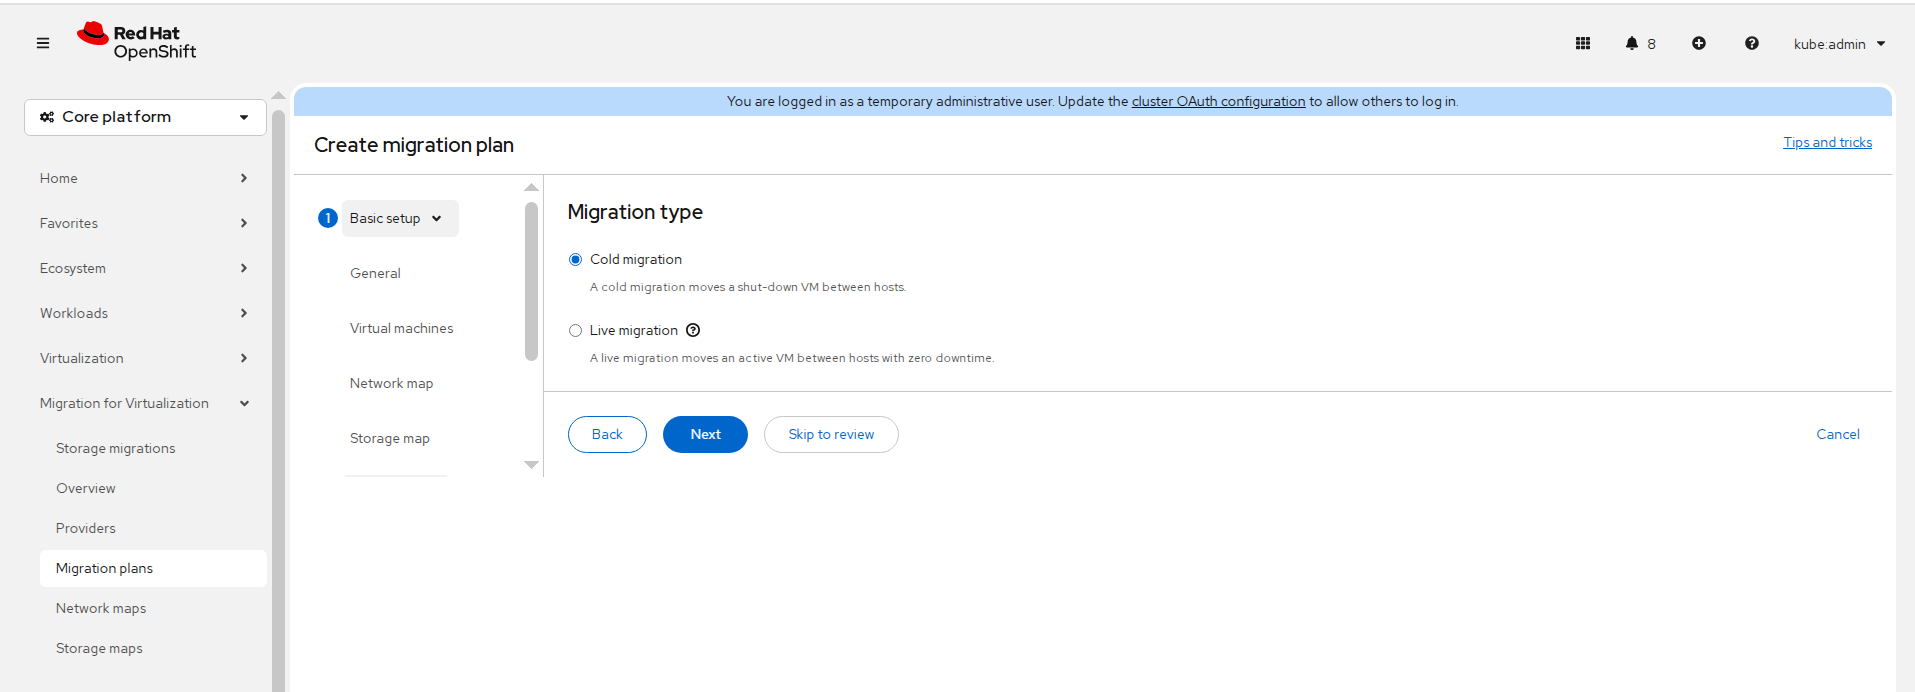Click the wizard steps scrollbar down arrow
The width and height of the screenshot is (1915, 692).
pyautogui.click(x=531, y=465)
